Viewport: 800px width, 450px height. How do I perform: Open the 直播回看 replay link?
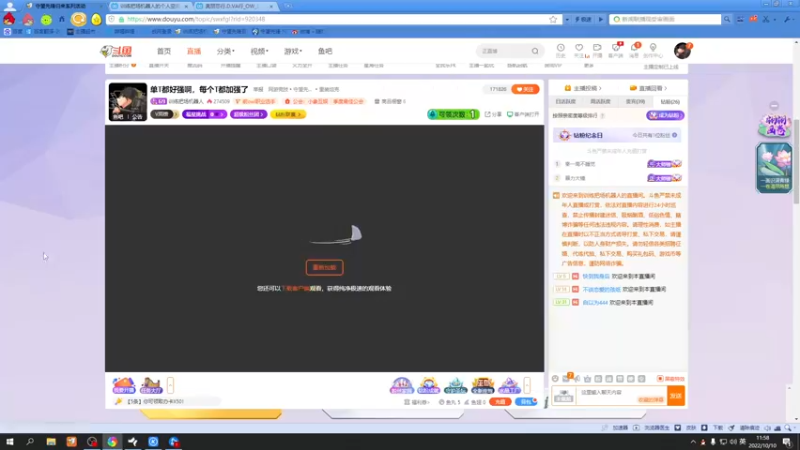point(648,88)
